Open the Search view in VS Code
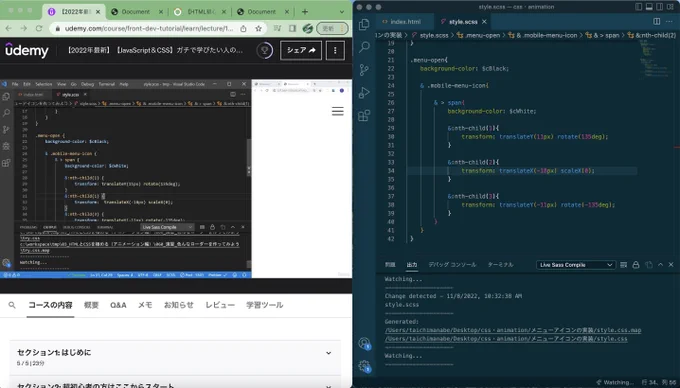The height and width of the screenshot is (388, 680). [x=364, y=47]
